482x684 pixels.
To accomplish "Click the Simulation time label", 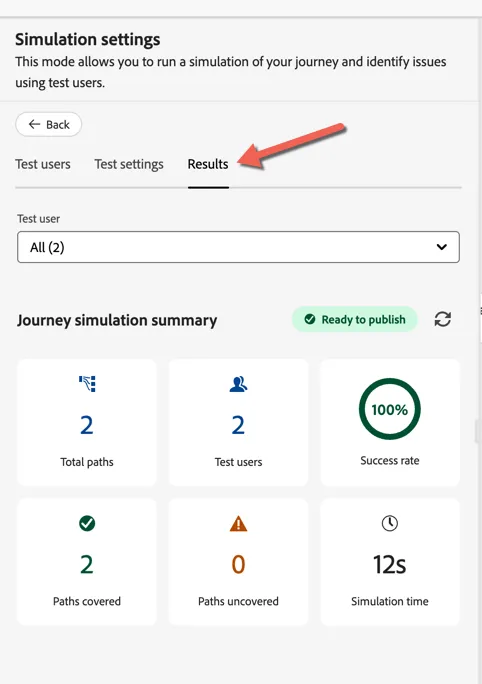I will [390, 601].
